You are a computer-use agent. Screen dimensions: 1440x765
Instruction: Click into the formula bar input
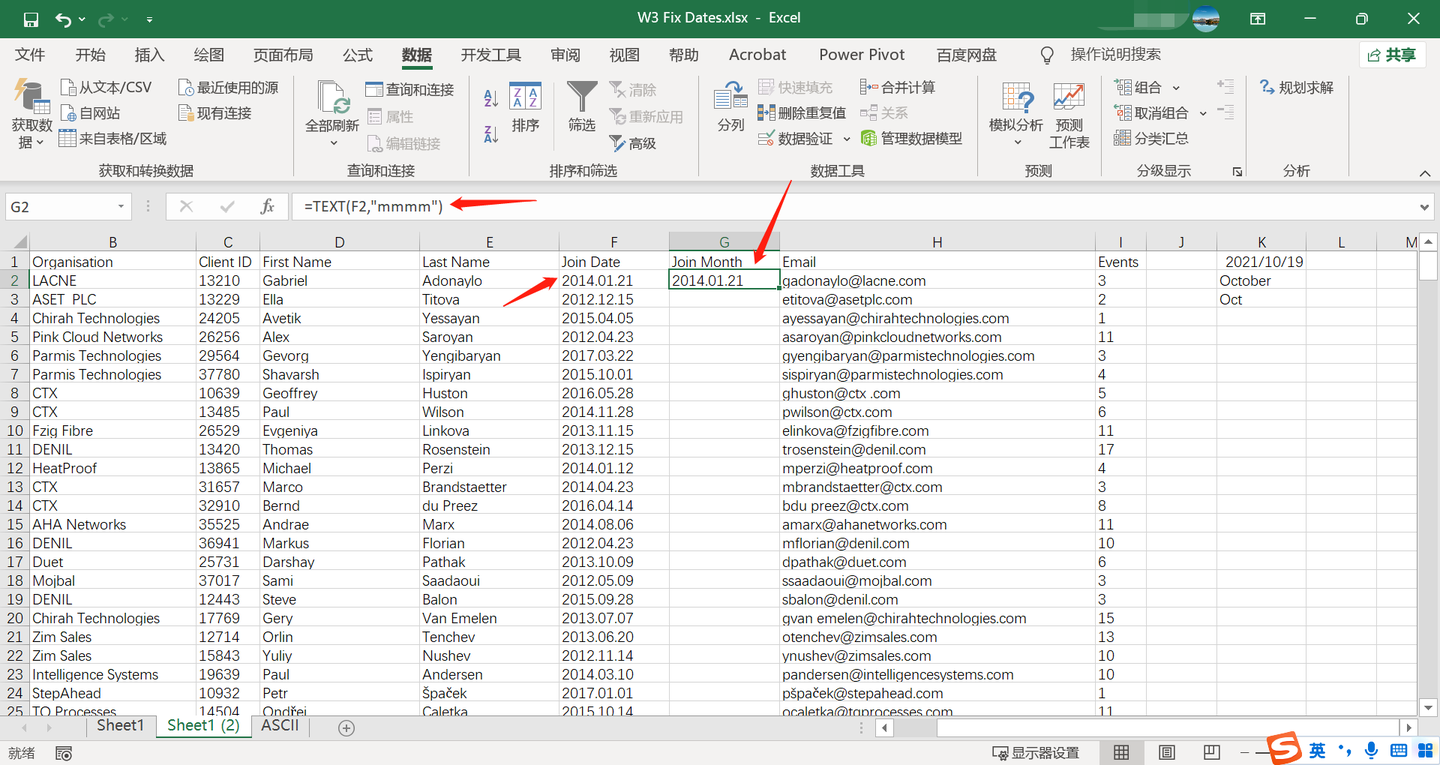tap(853, 207)
